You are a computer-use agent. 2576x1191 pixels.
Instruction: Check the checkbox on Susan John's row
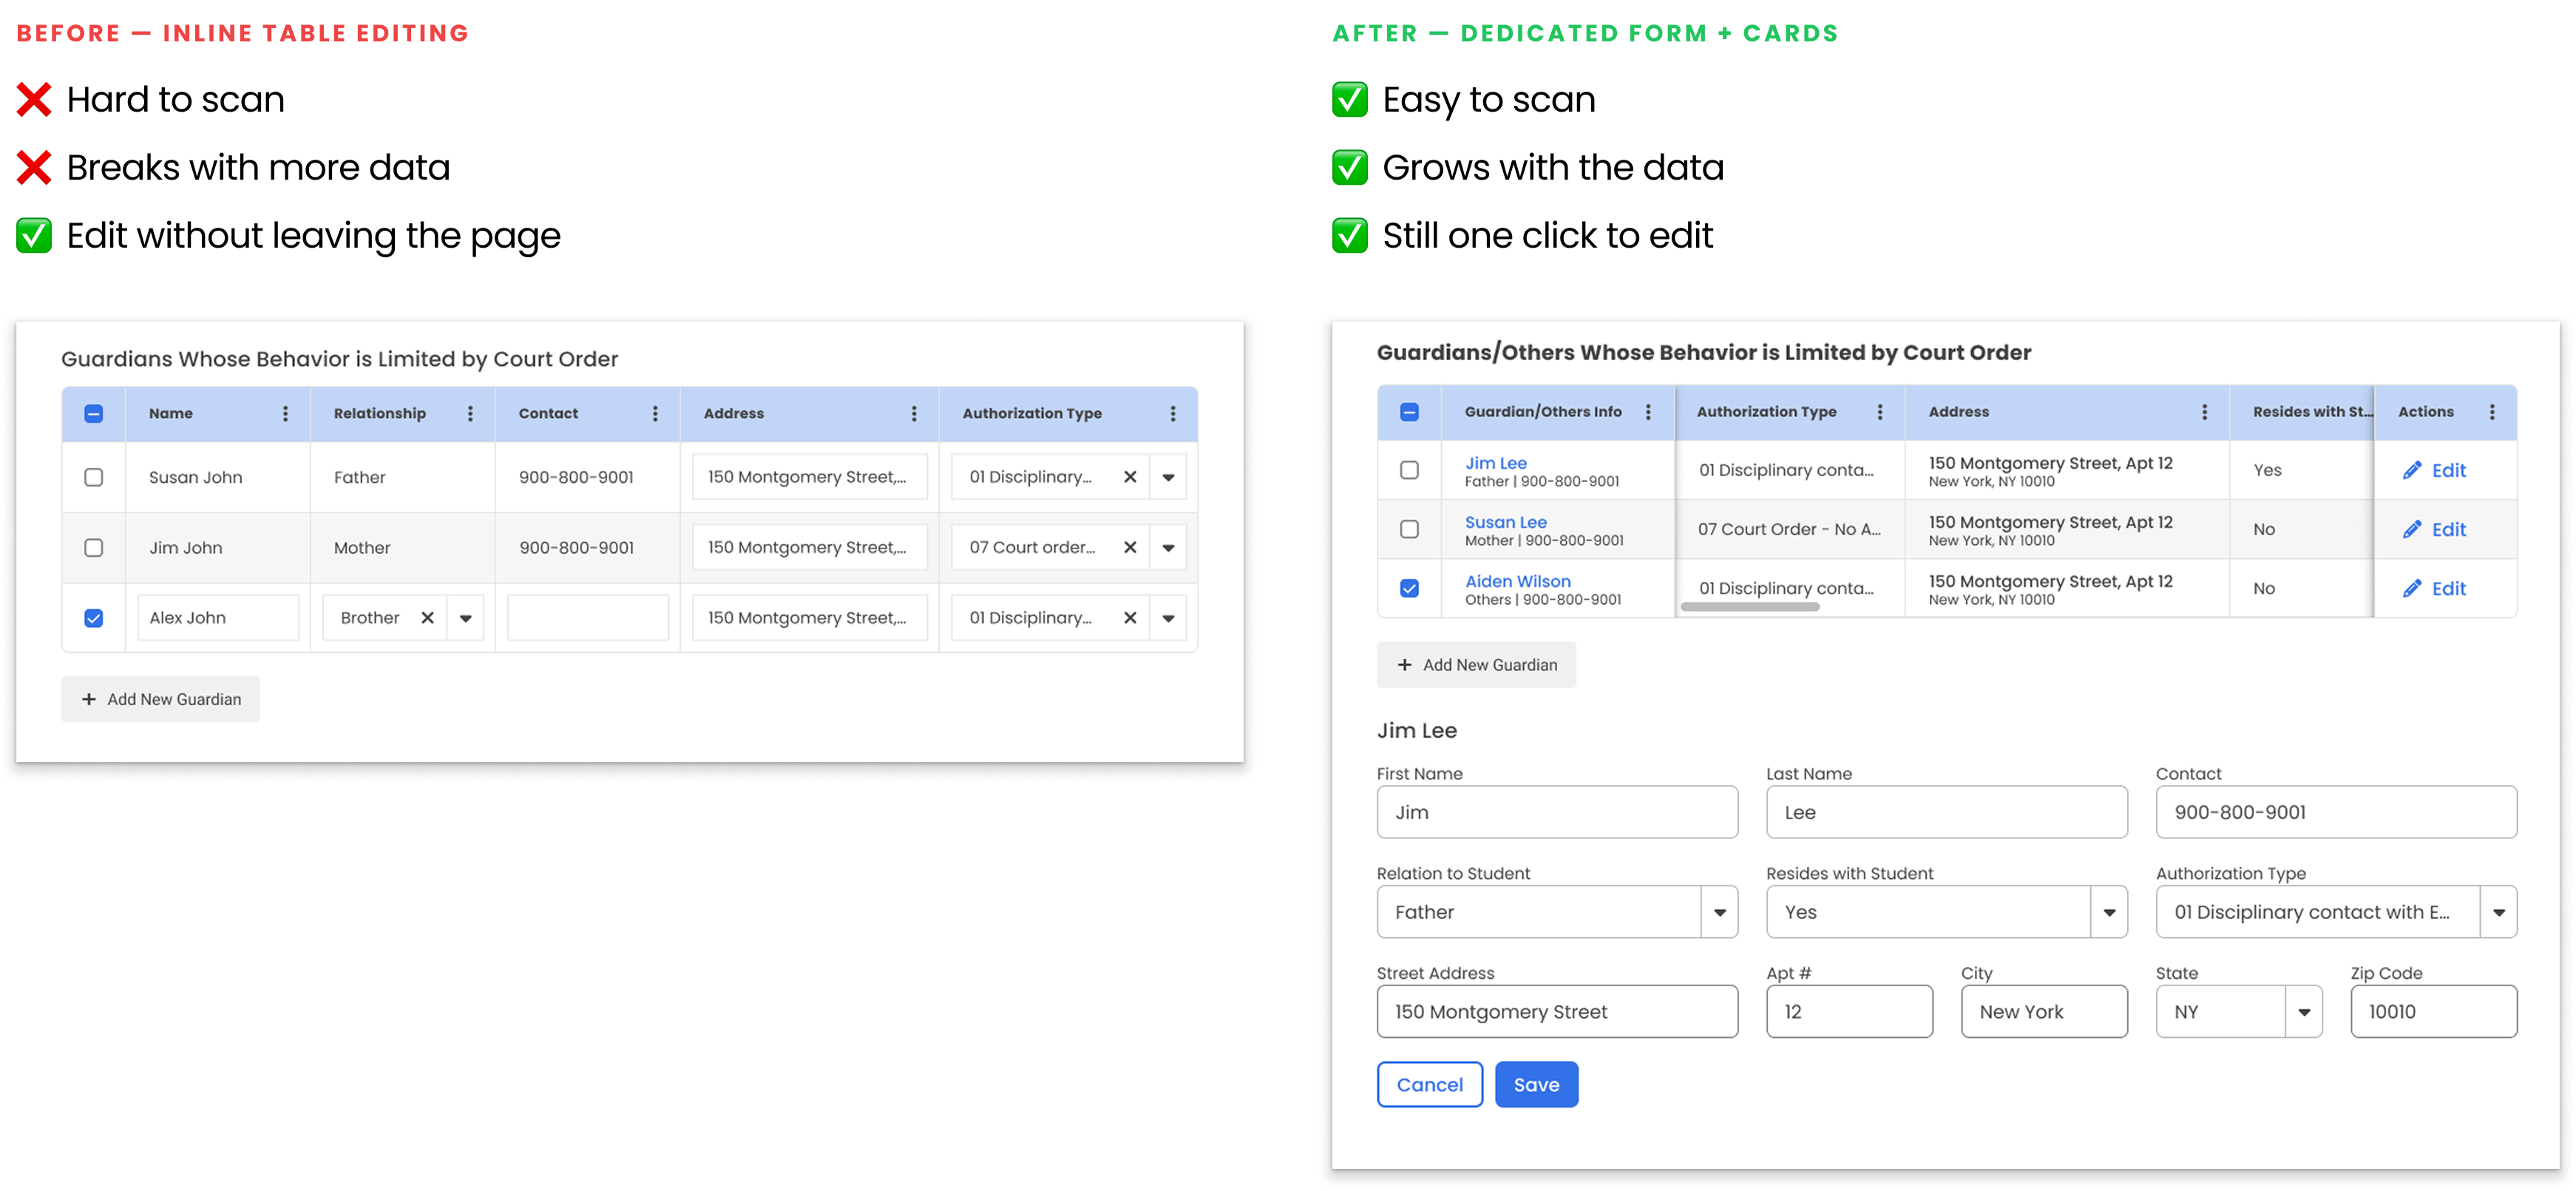(93, 477)
